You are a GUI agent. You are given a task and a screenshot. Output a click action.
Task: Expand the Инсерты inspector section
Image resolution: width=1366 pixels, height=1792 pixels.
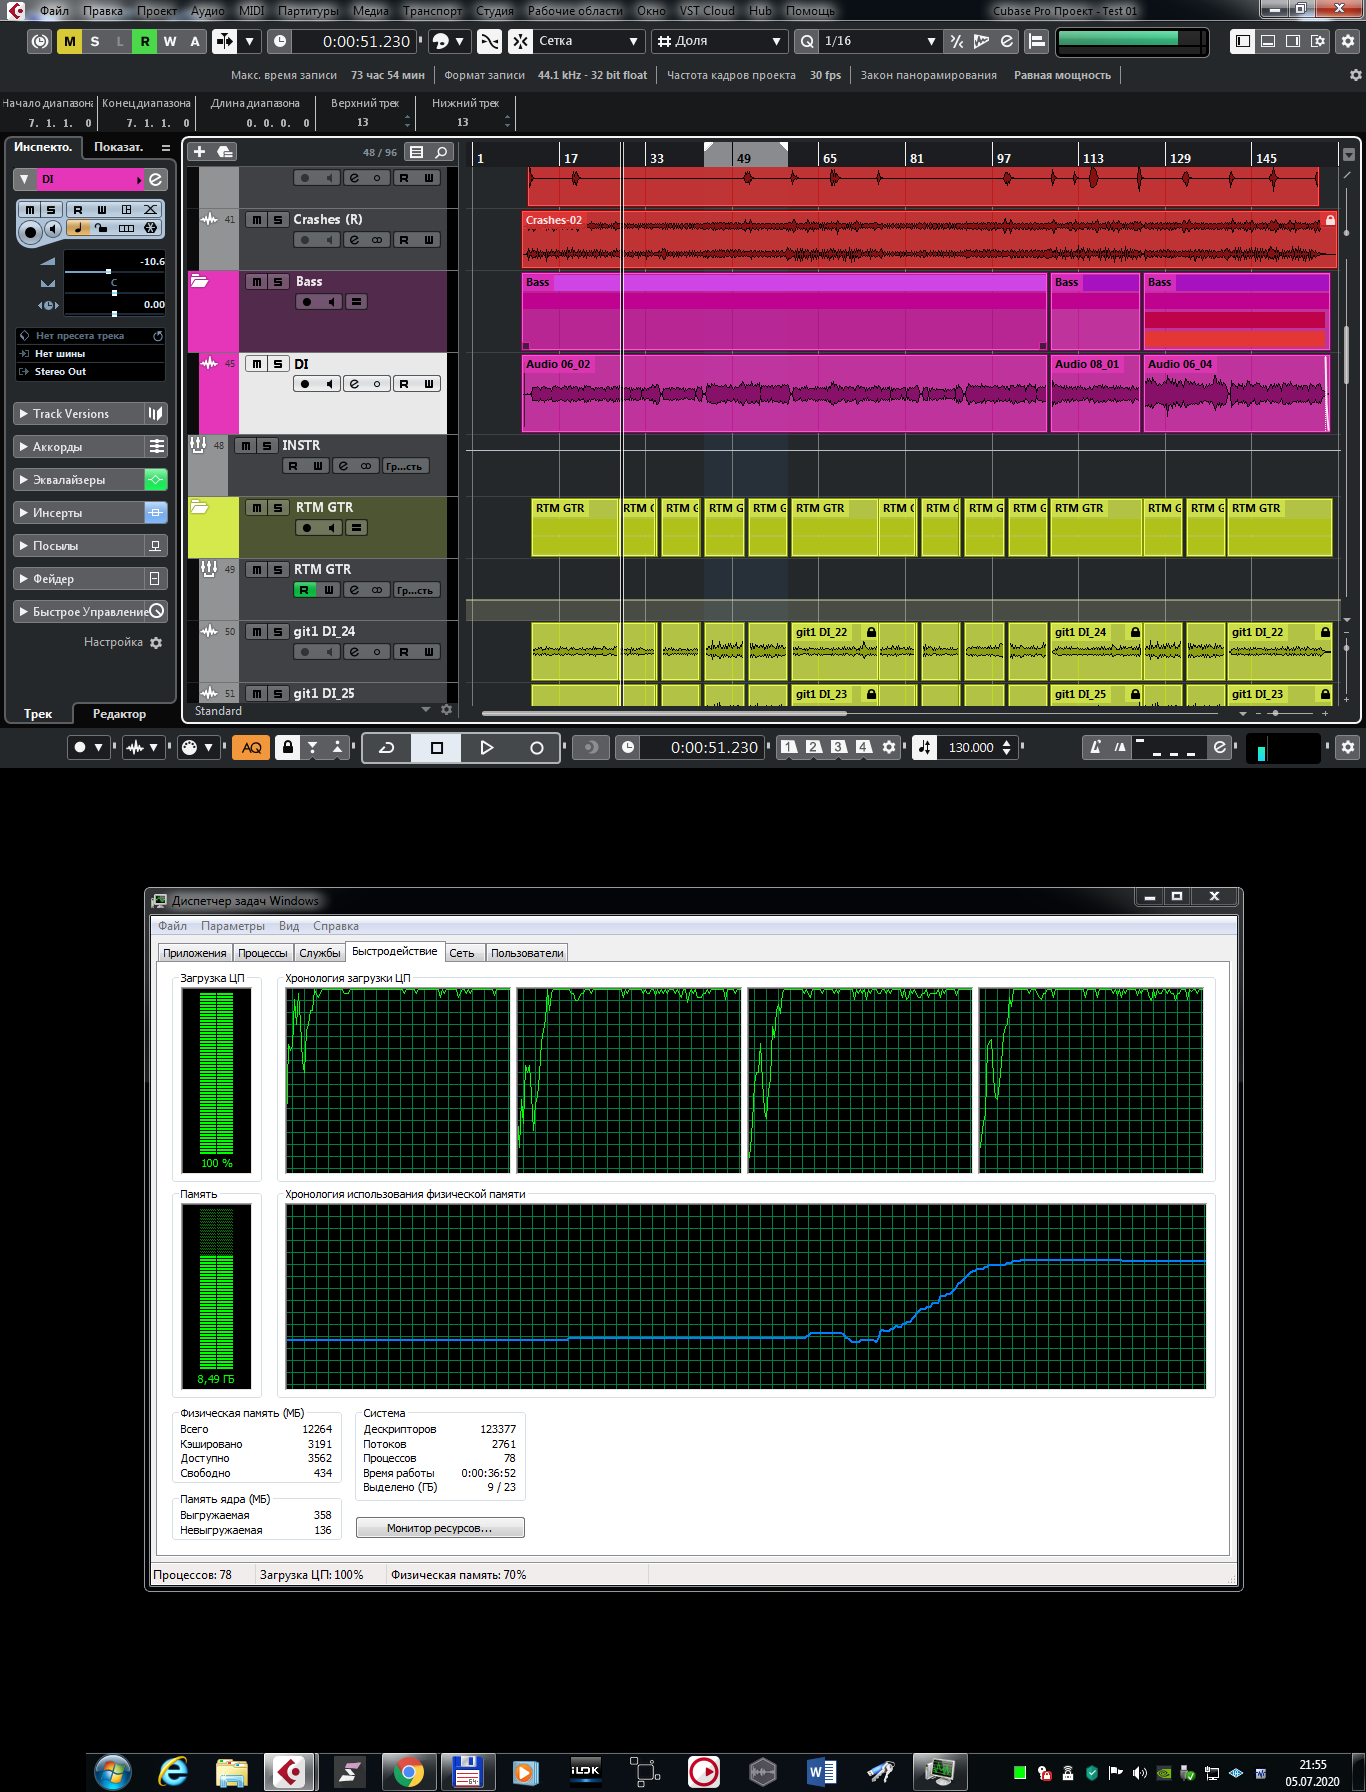click(x=78, y=513)
